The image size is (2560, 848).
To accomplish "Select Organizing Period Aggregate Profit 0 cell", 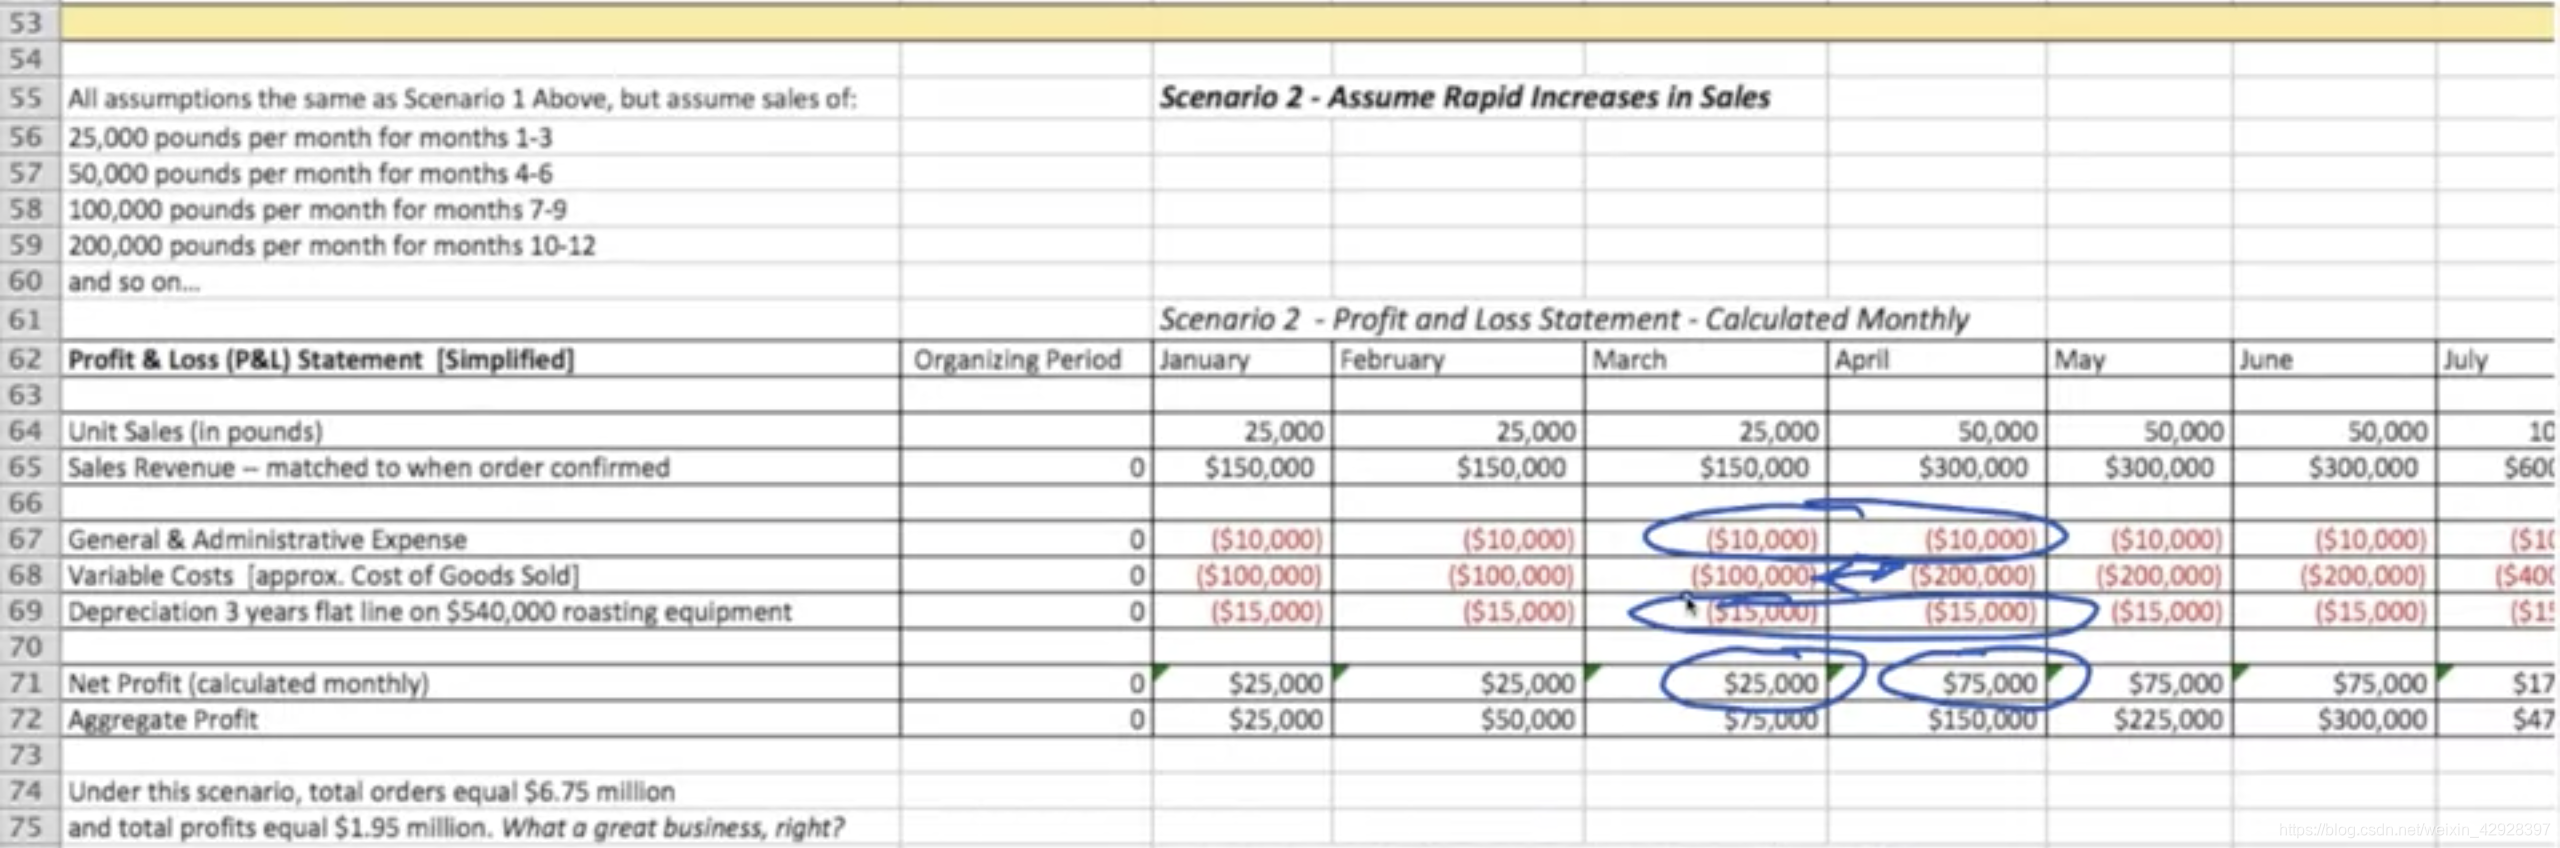I will coord(1025,719).
